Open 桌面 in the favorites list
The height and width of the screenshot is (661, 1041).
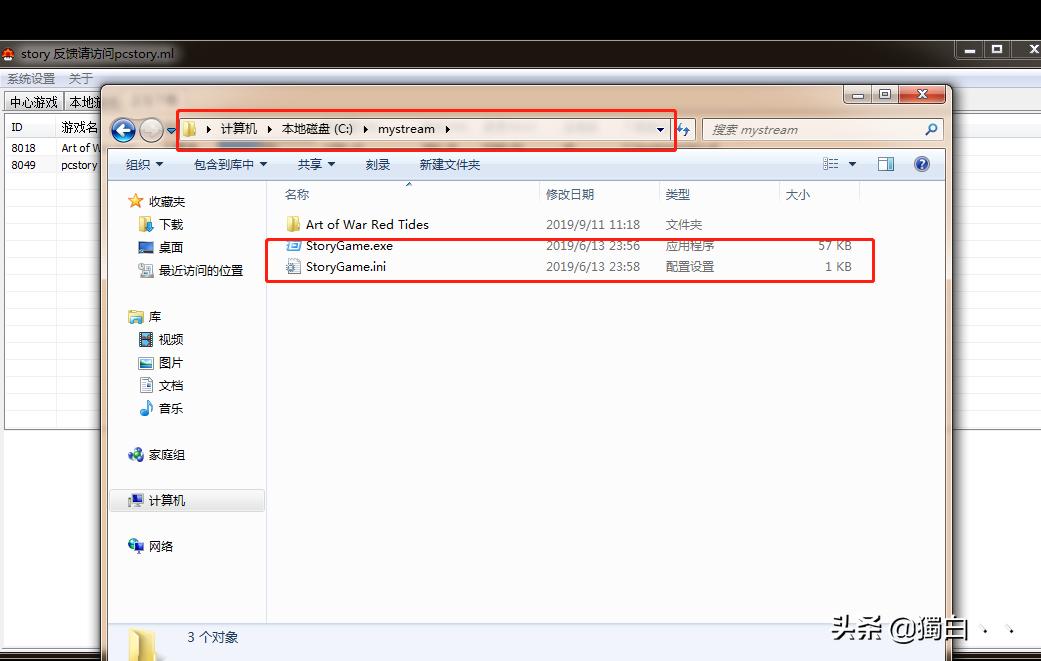pyautogui.click(x=171, y=247)
